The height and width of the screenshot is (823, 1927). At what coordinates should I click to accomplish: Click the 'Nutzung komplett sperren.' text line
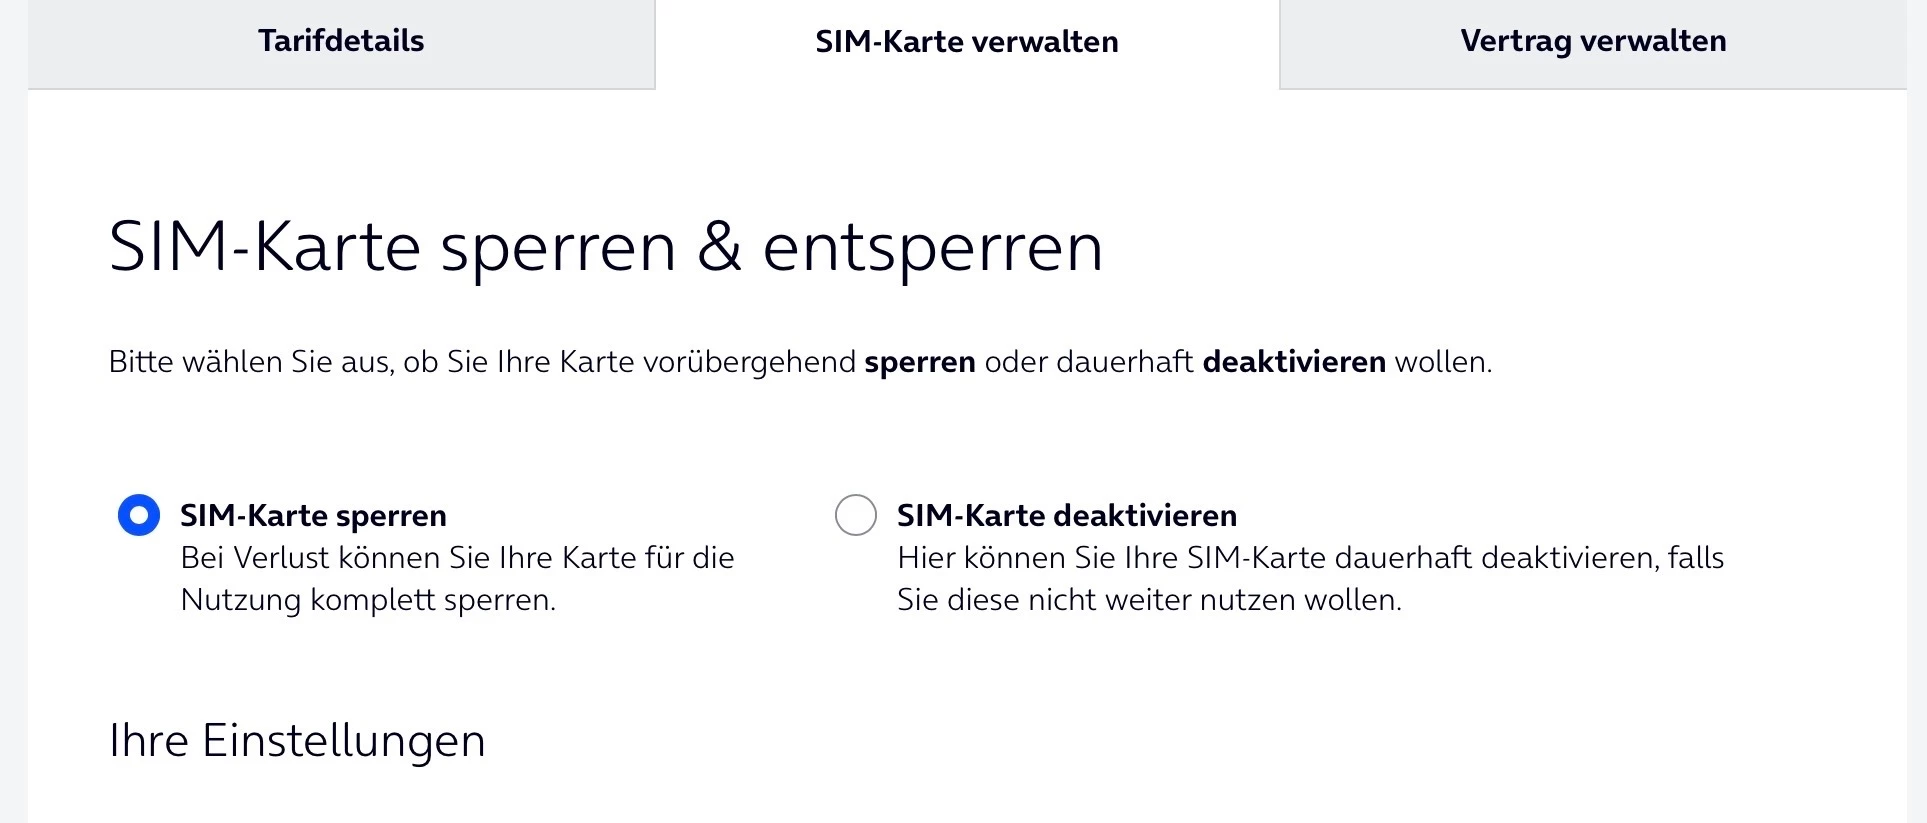pos(367,600)
